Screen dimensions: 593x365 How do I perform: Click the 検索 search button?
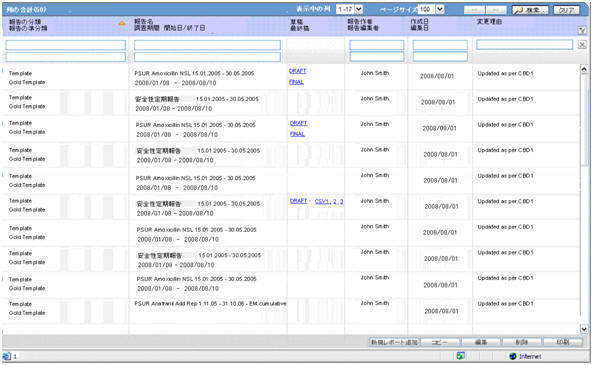[530, 10]
